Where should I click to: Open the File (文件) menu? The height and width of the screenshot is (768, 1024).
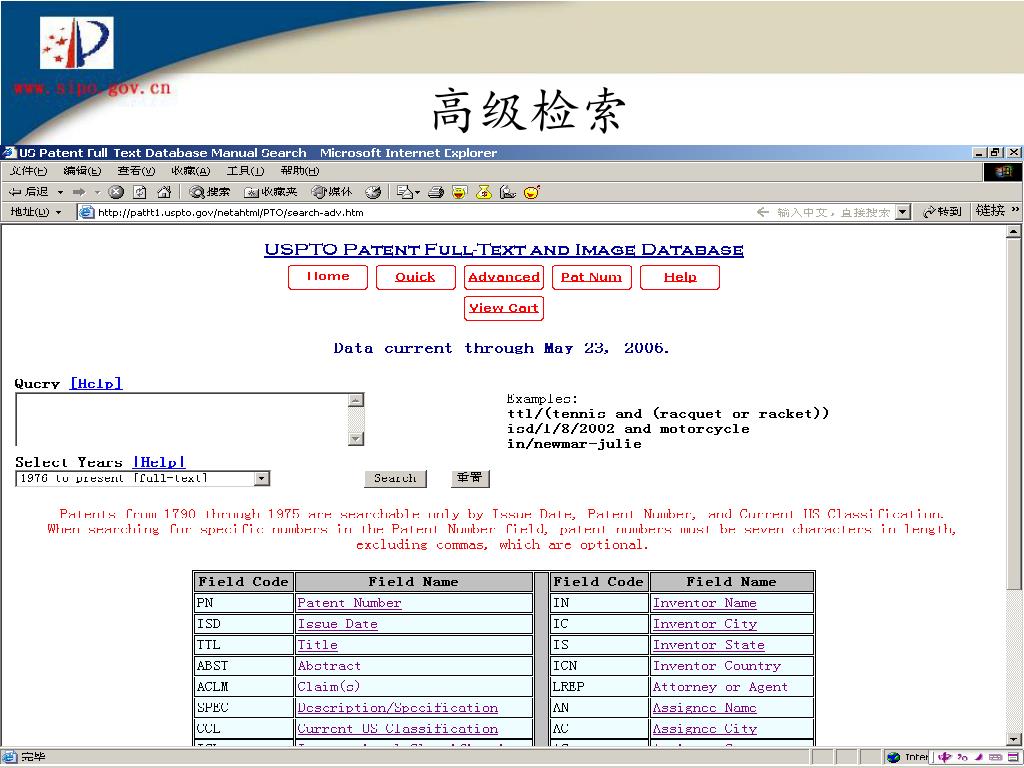[x=29, y=171]
